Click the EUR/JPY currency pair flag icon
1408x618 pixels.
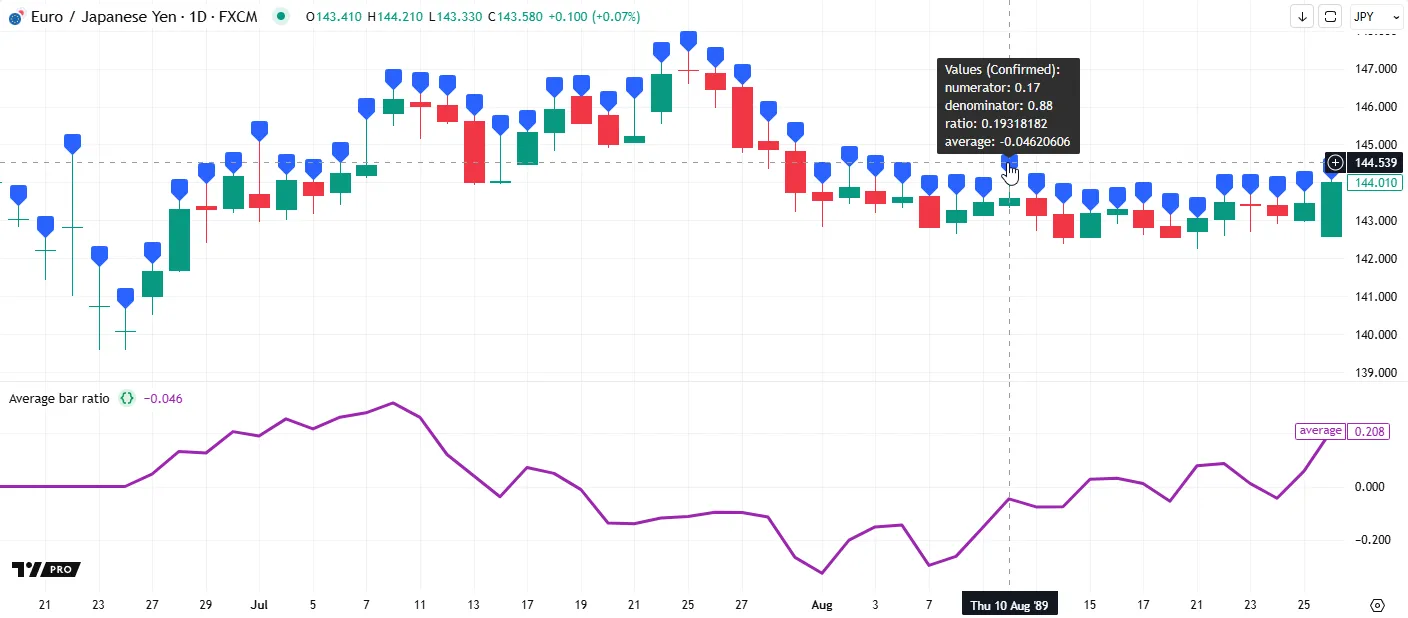15,17
